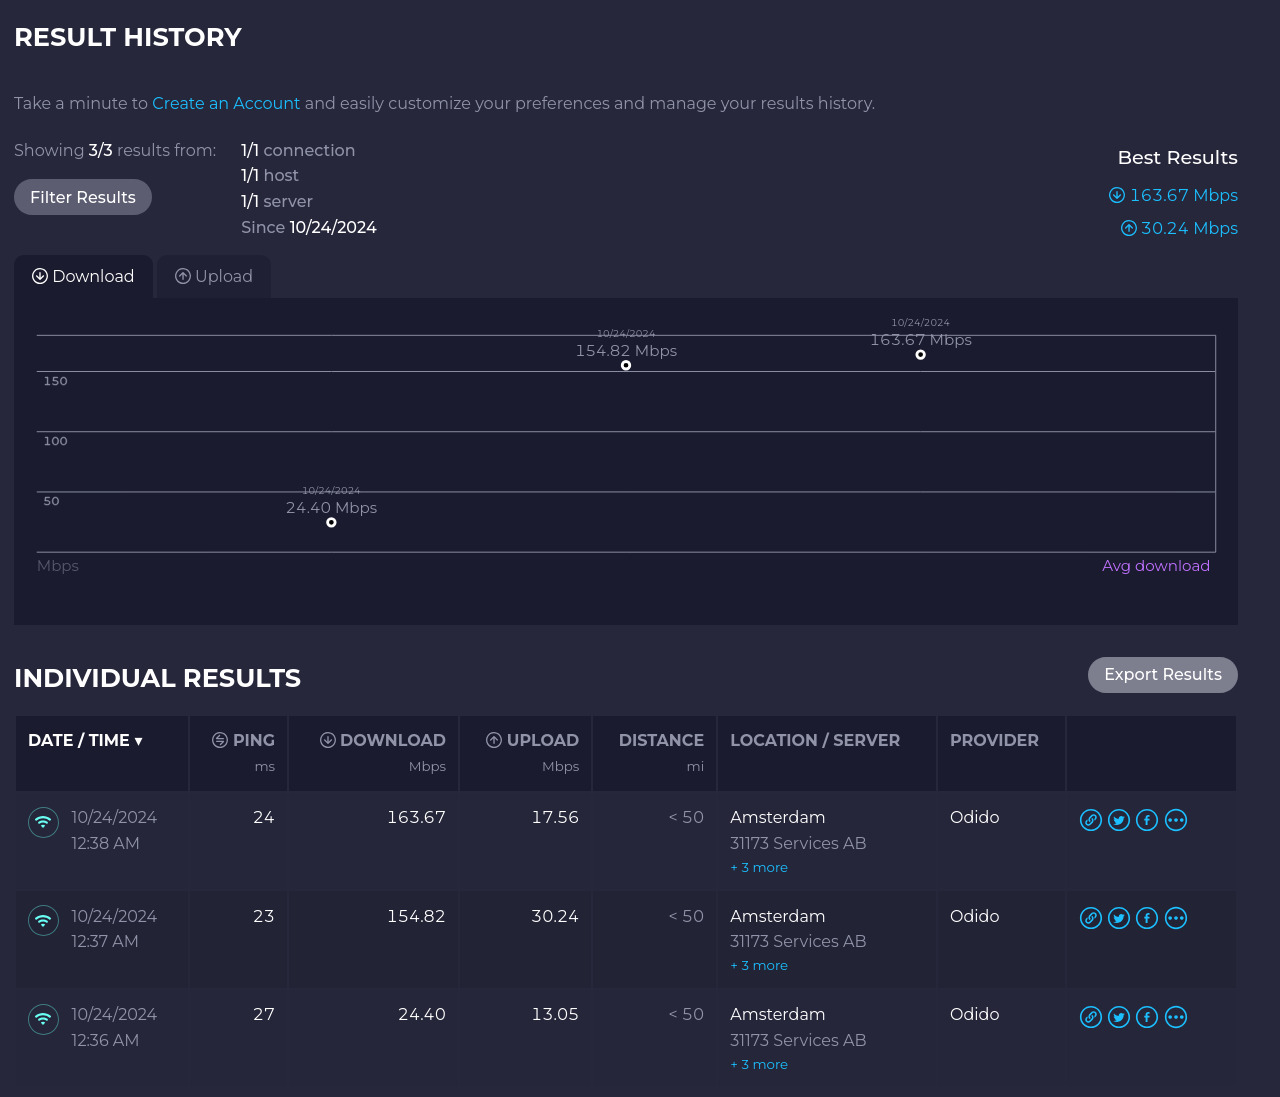Select the 154.82 Mbps chart point

click(x=626, y=365)
